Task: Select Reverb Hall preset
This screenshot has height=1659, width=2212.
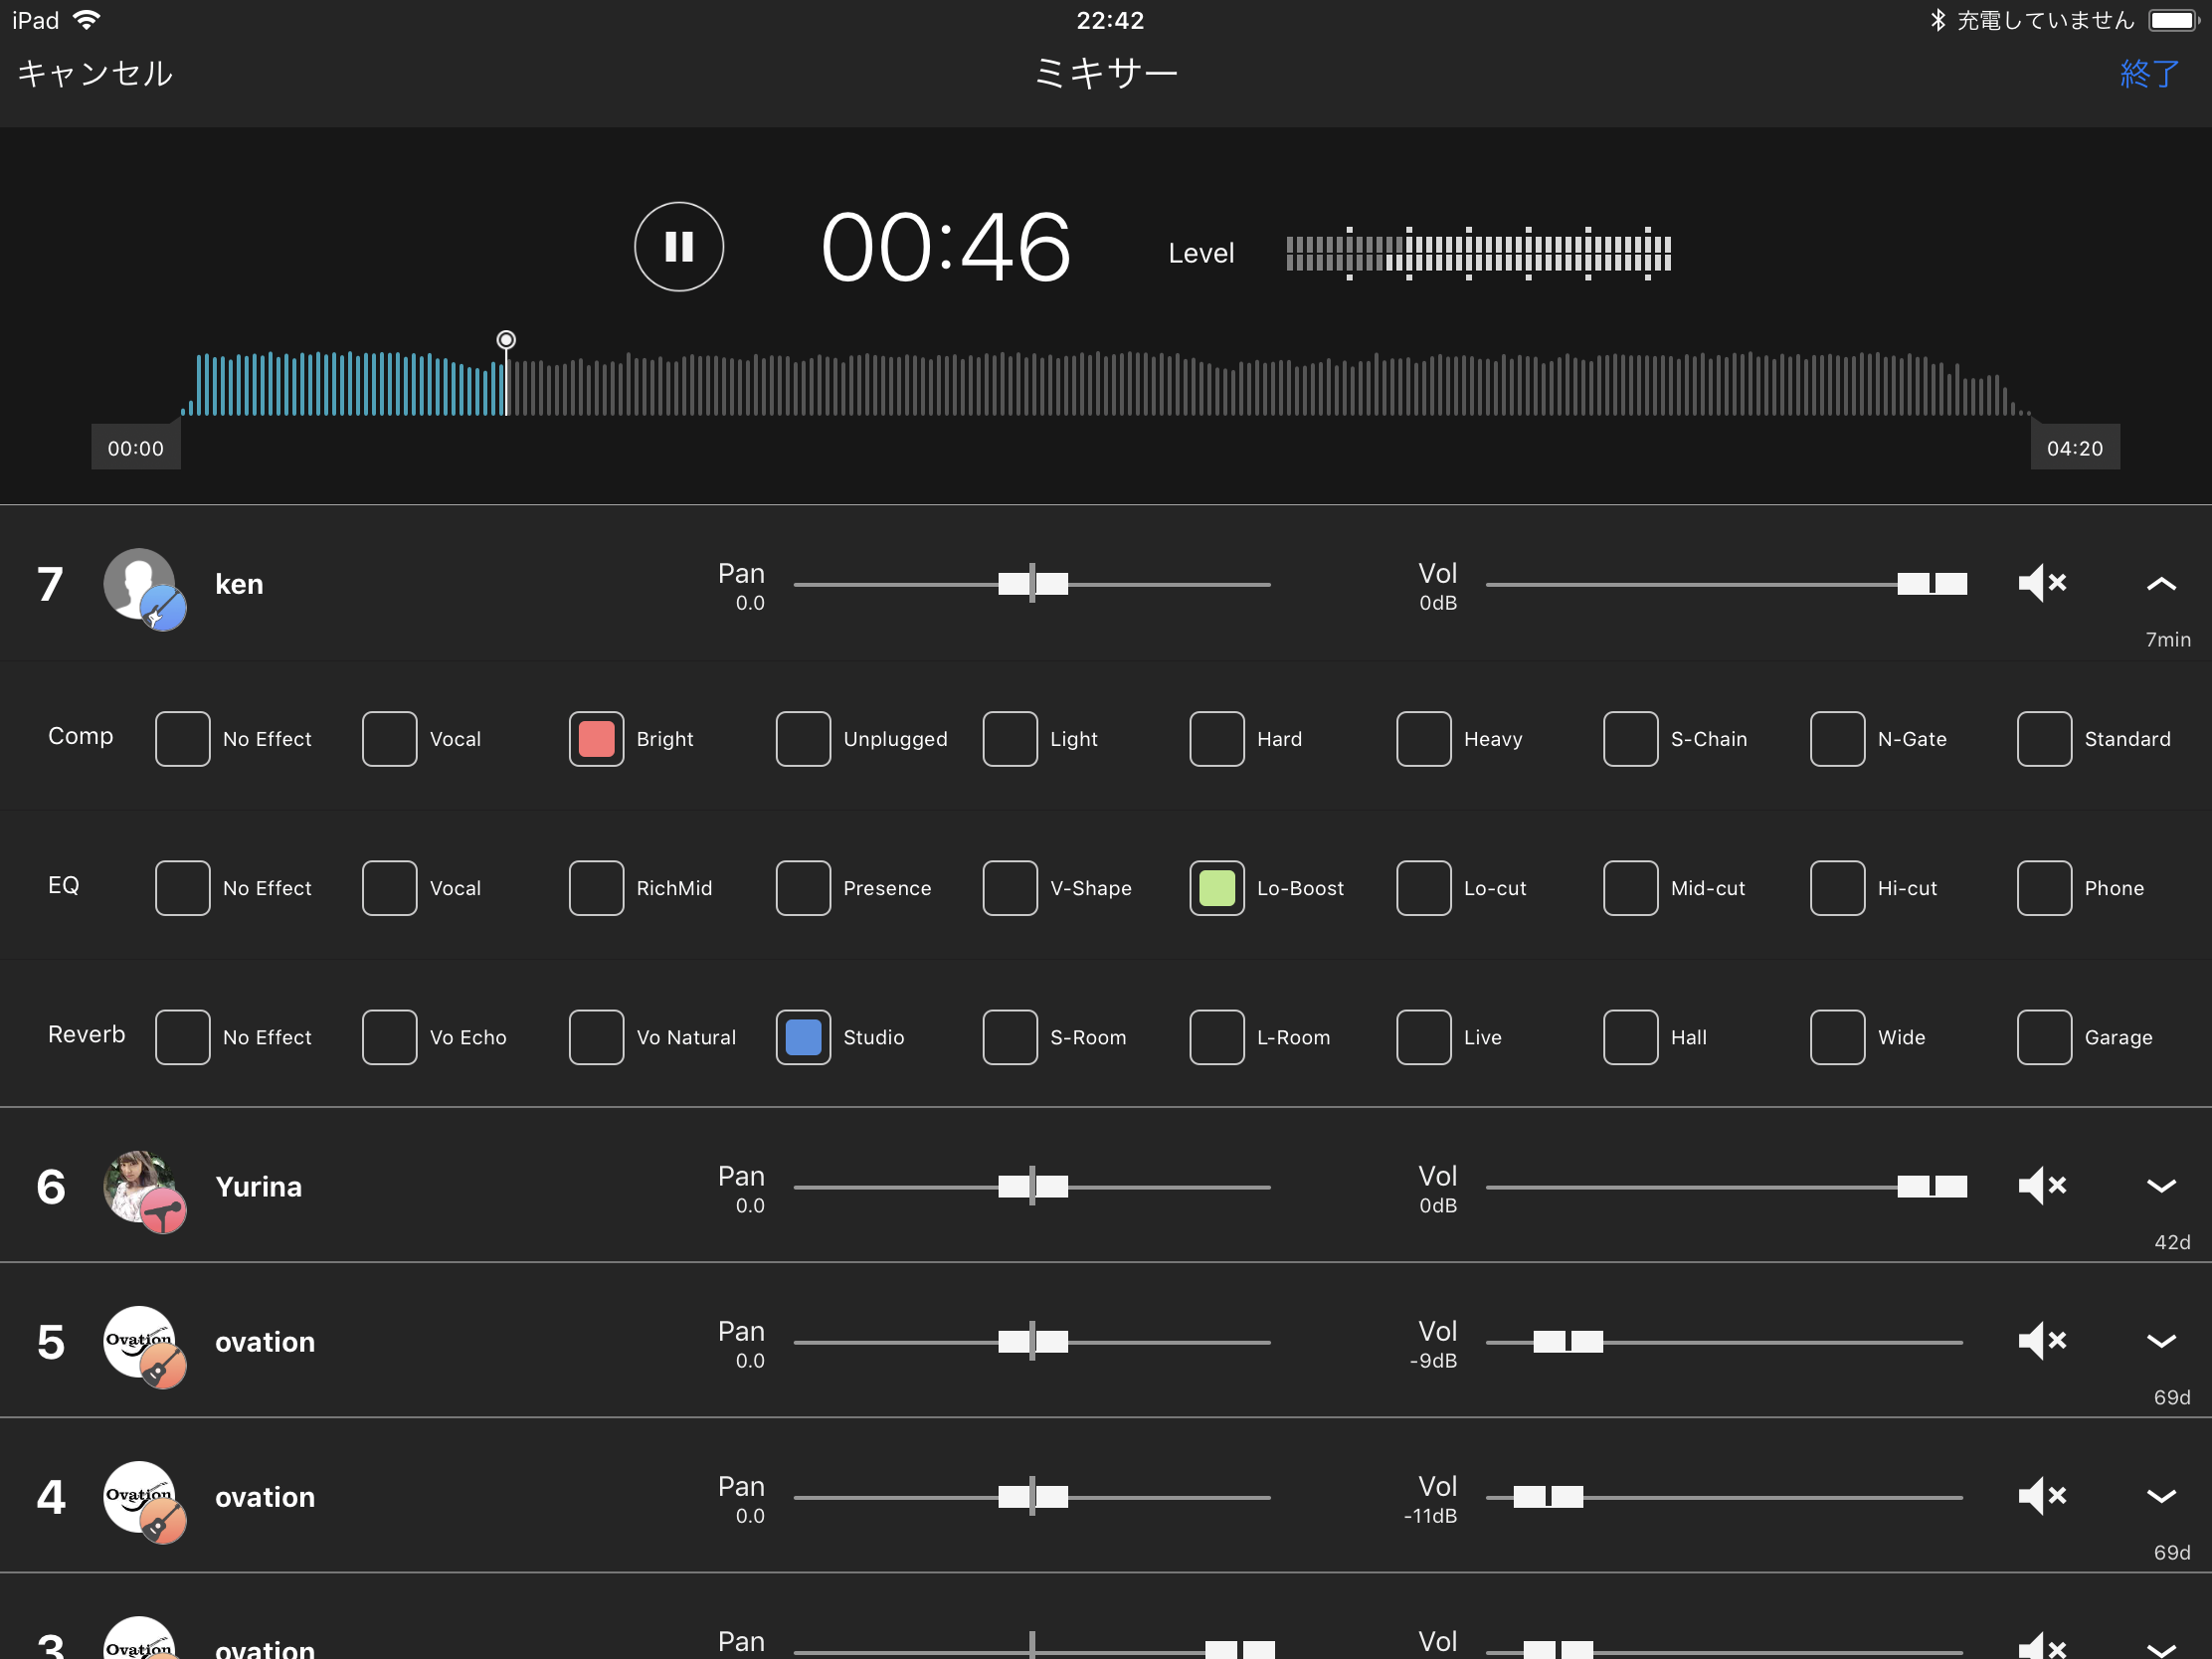Action: coord(1631,1037)
